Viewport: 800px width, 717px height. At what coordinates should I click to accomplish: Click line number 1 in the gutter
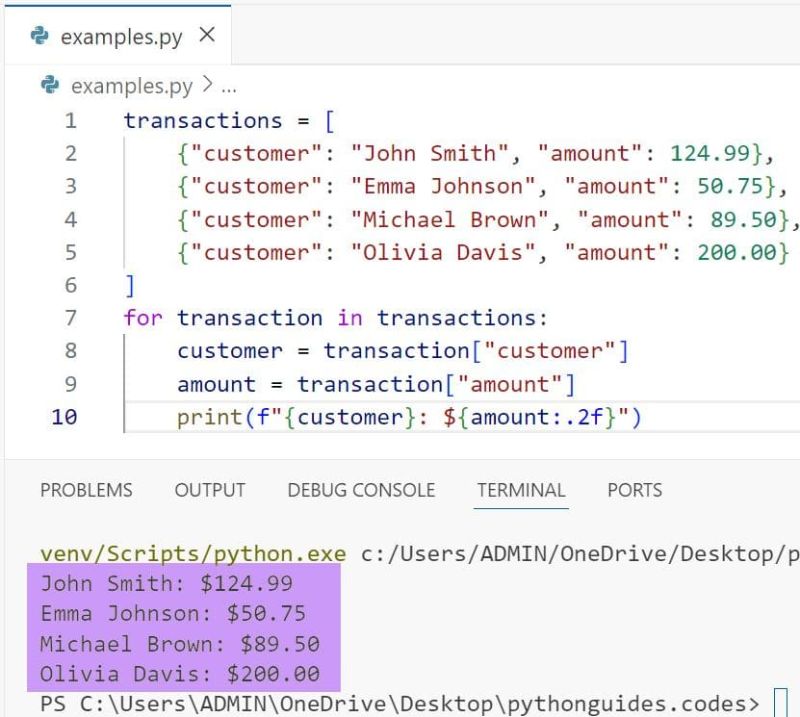coord(67,120)
